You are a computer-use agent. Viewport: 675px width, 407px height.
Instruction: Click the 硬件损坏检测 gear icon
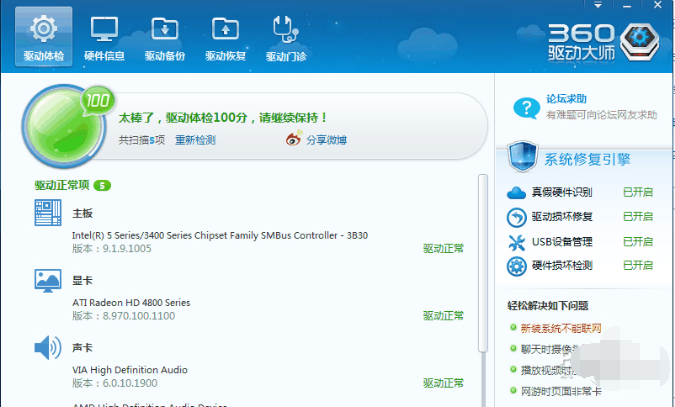pyautogui.click(x=517, y=266)
